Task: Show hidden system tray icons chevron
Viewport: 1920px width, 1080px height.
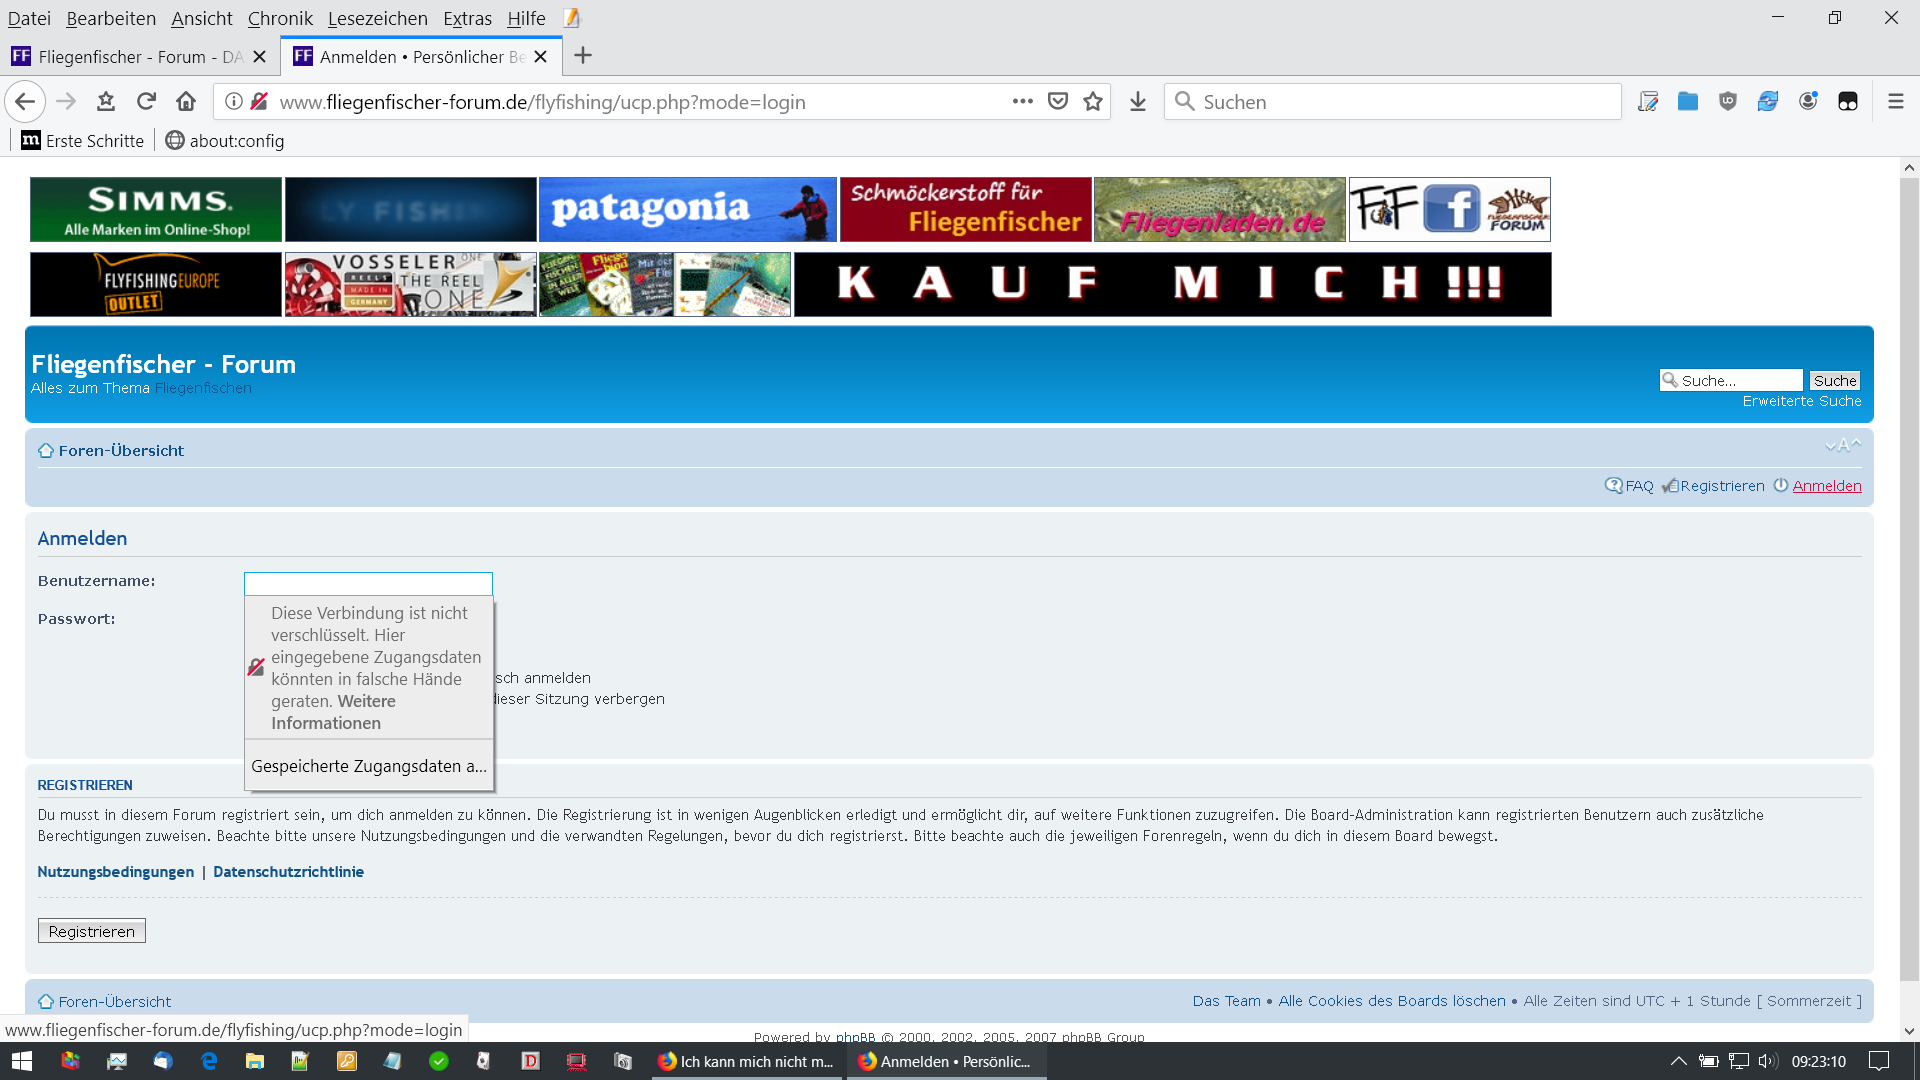Action: pyautogui.click(x=1679, y=1061)
